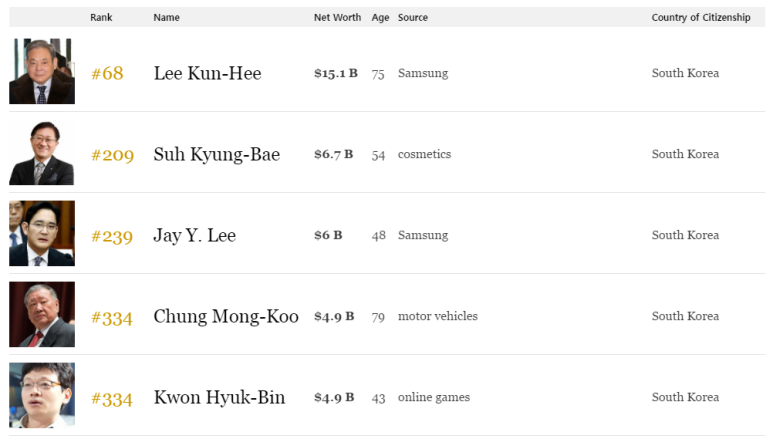Viewport: 773px width, 439px height.
Task: Sort by Net Worth column header
Action: pos(337,18)
